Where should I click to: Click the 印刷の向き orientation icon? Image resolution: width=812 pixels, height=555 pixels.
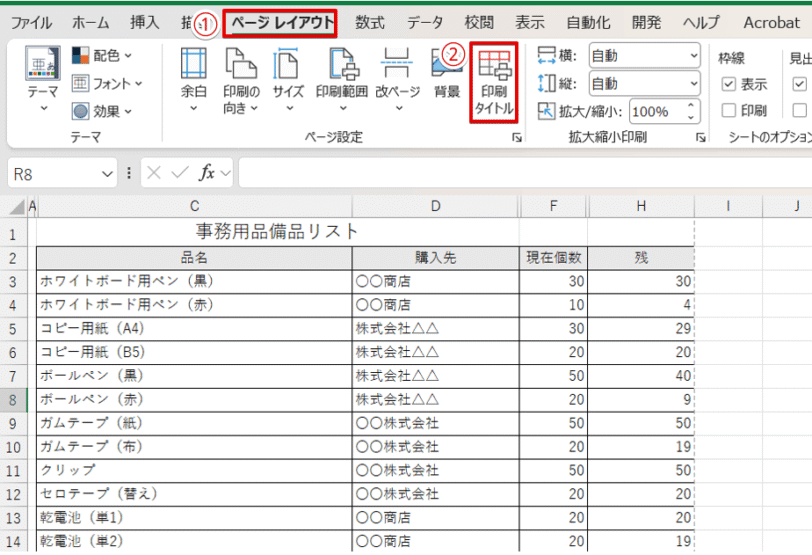pyautogui.click(x=241, y=63)
